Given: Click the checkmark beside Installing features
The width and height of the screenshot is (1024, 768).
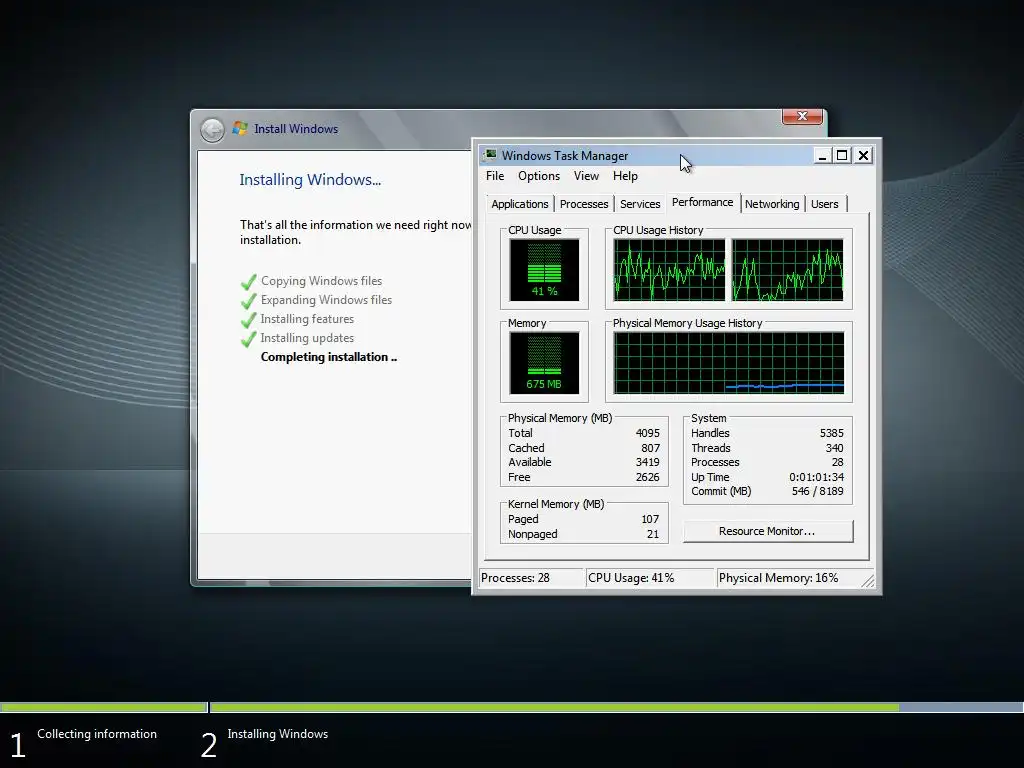Looking at the screenshot, I should pos(248,320).
